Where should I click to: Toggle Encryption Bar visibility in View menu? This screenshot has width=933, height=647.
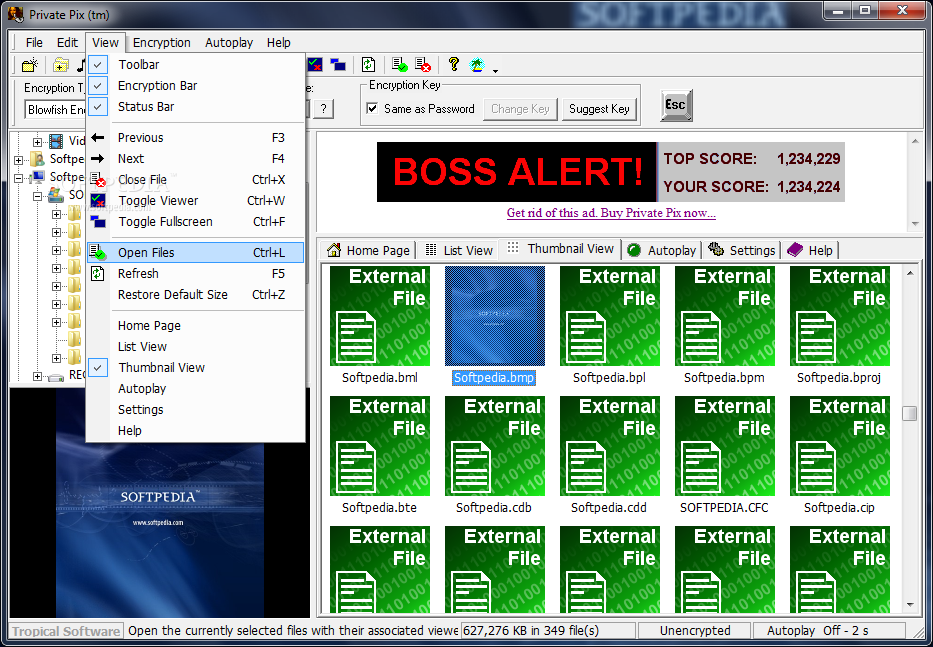(x=196, y=86)
